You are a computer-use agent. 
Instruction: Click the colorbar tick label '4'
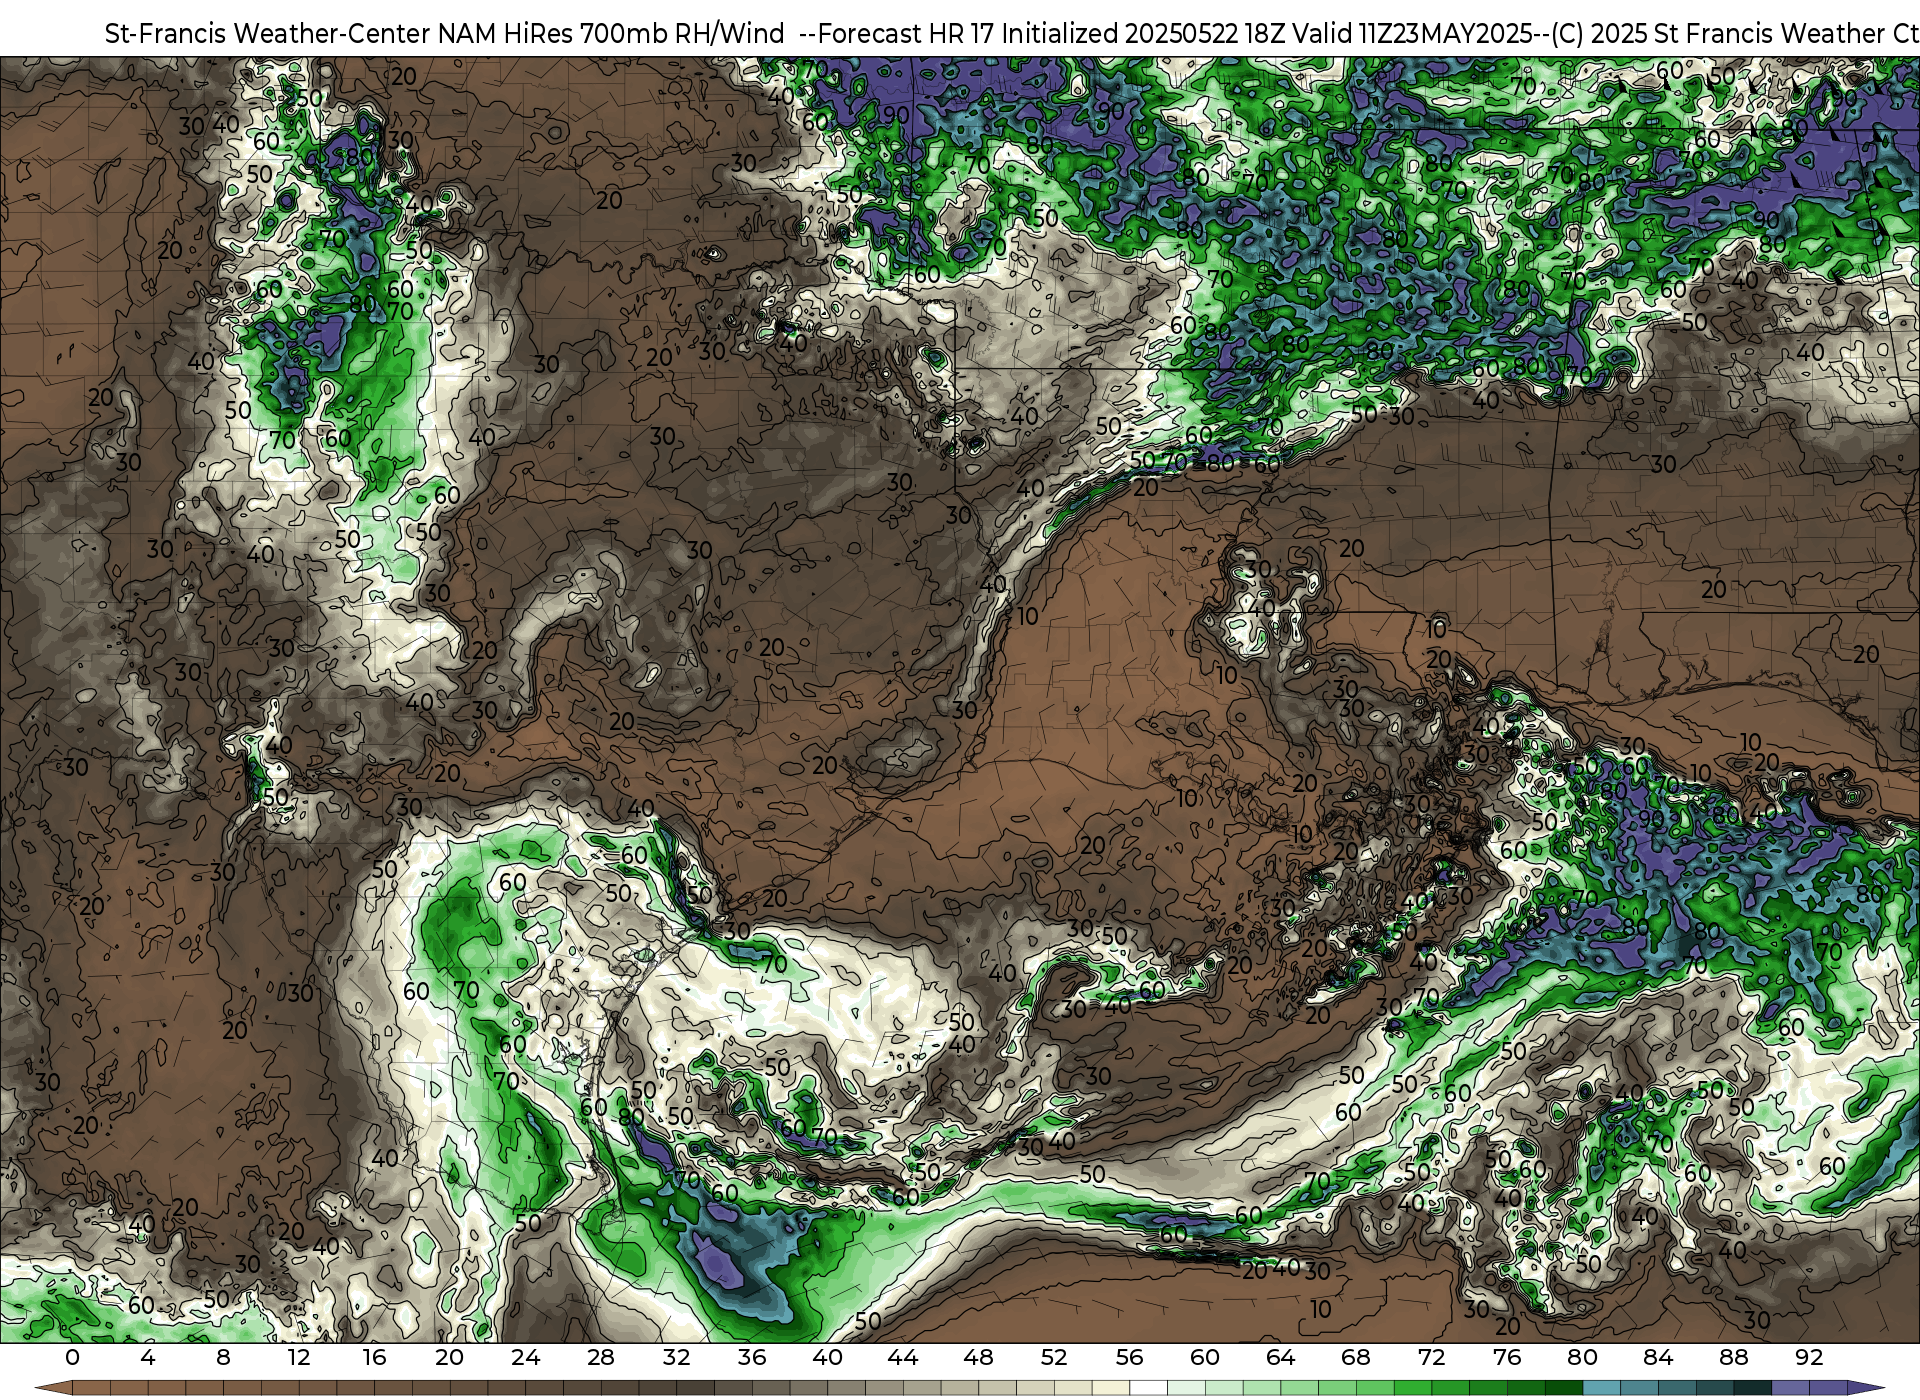click(x=148, y=1357)
